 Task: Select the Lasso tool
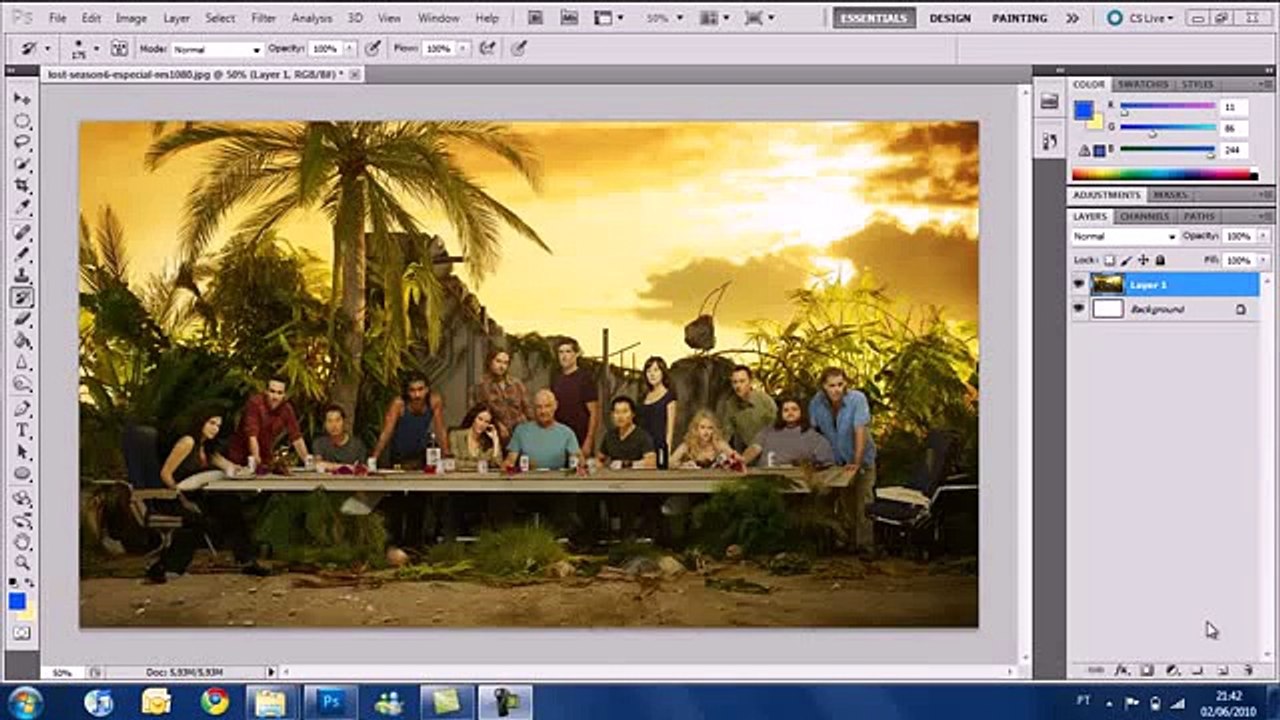pyautogui.click(x=22, y=143)
